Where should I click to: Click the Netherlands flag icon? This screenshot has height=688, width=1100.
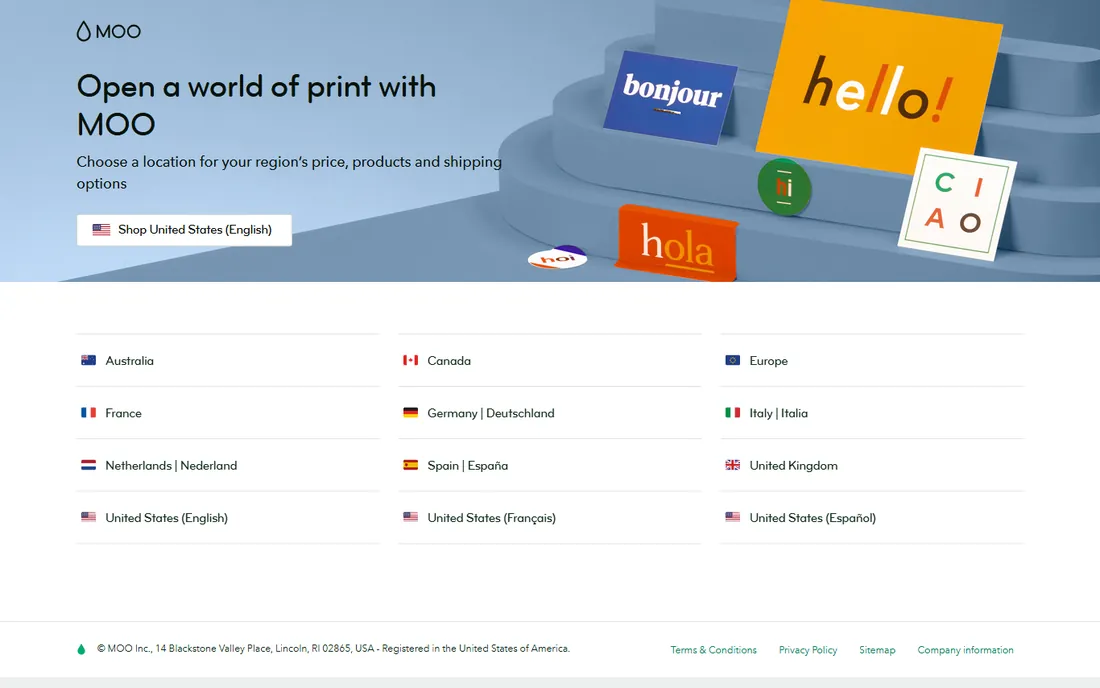pyautogui.click(x=88, y=465)
